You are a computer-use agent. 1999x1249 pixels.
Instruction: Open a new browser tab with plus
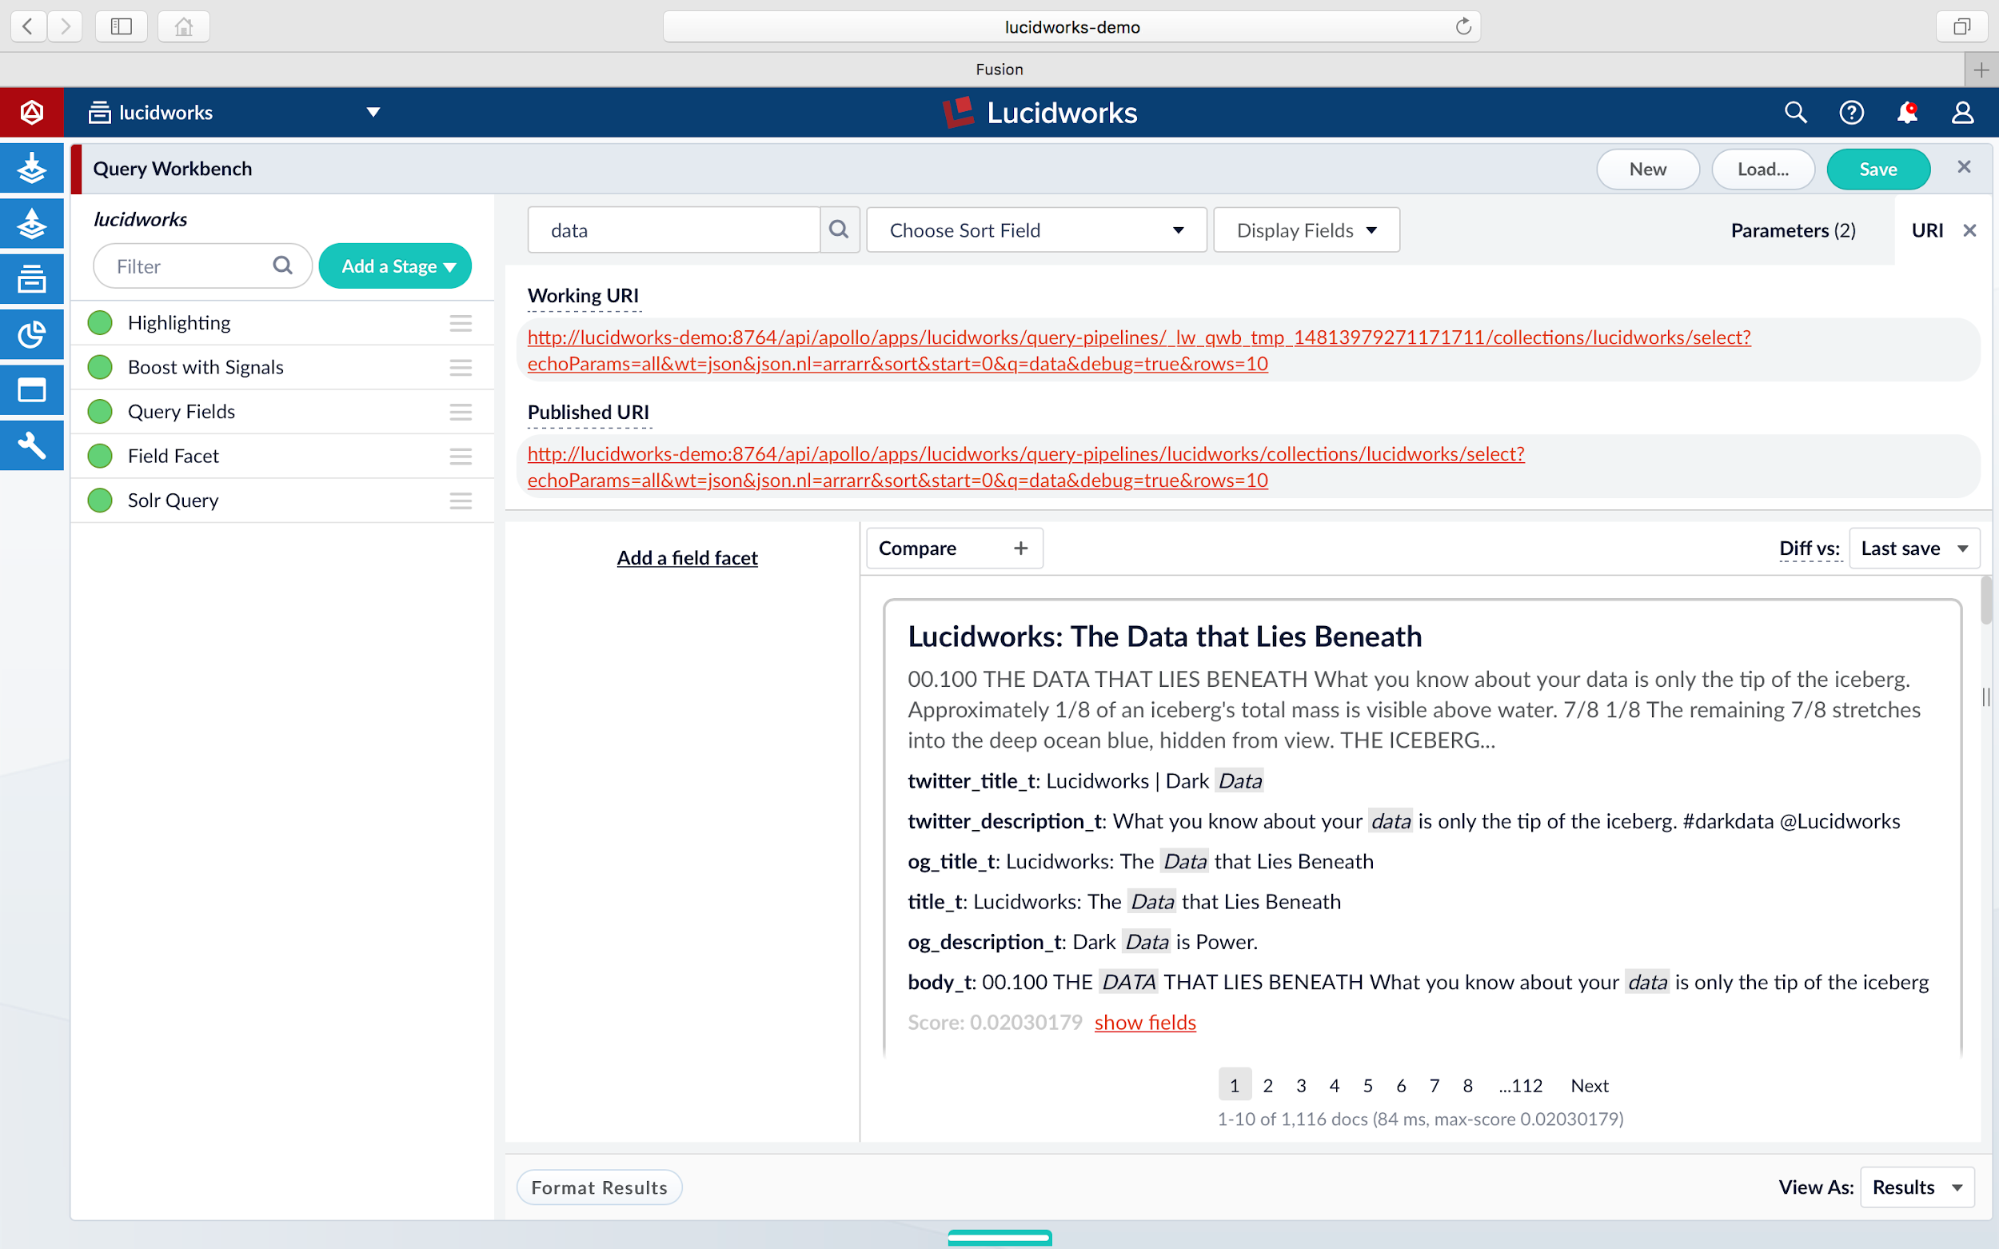point(1981,69)
